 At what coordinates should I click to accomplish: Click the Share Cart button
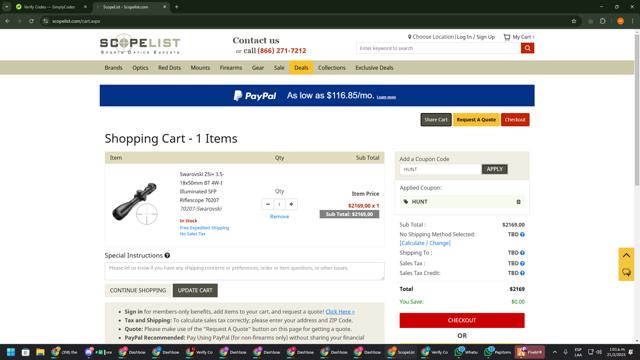point(436,120)
